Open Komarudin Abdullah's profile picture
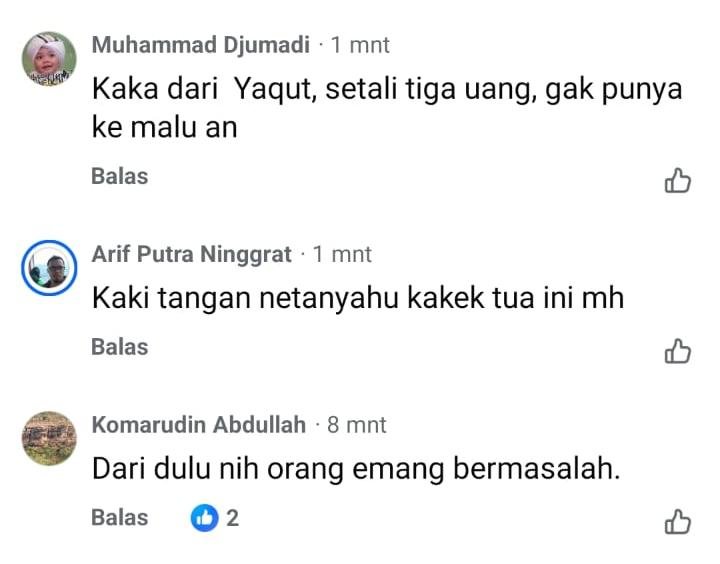 (x=49, y=438)
